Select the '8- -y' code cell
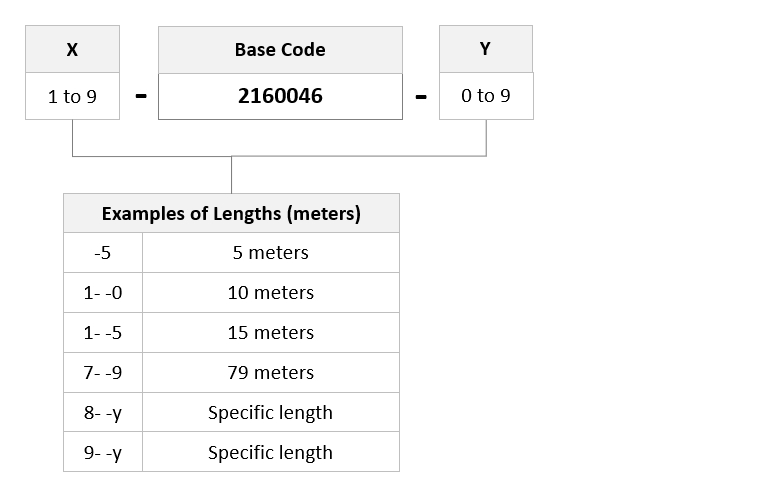The width and height of the screenshot is (760, 496). click(x=103, y=412)
